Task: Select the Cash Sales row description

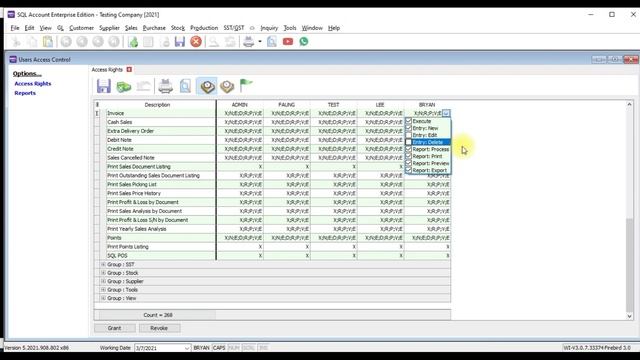Action: coord(160,122)
